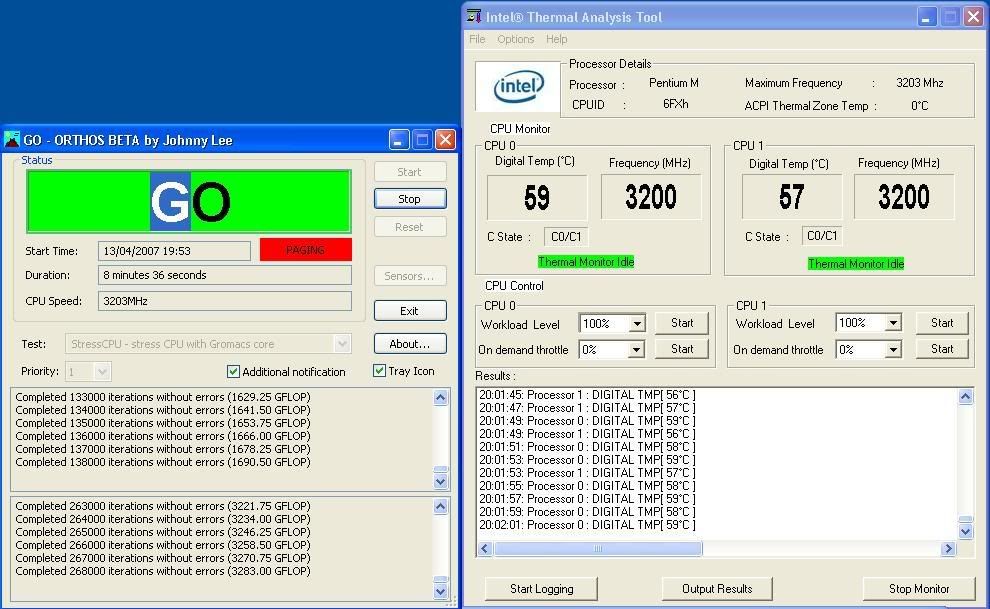Click the Start Logging button
990x609 pixels.
pos(541,589)
